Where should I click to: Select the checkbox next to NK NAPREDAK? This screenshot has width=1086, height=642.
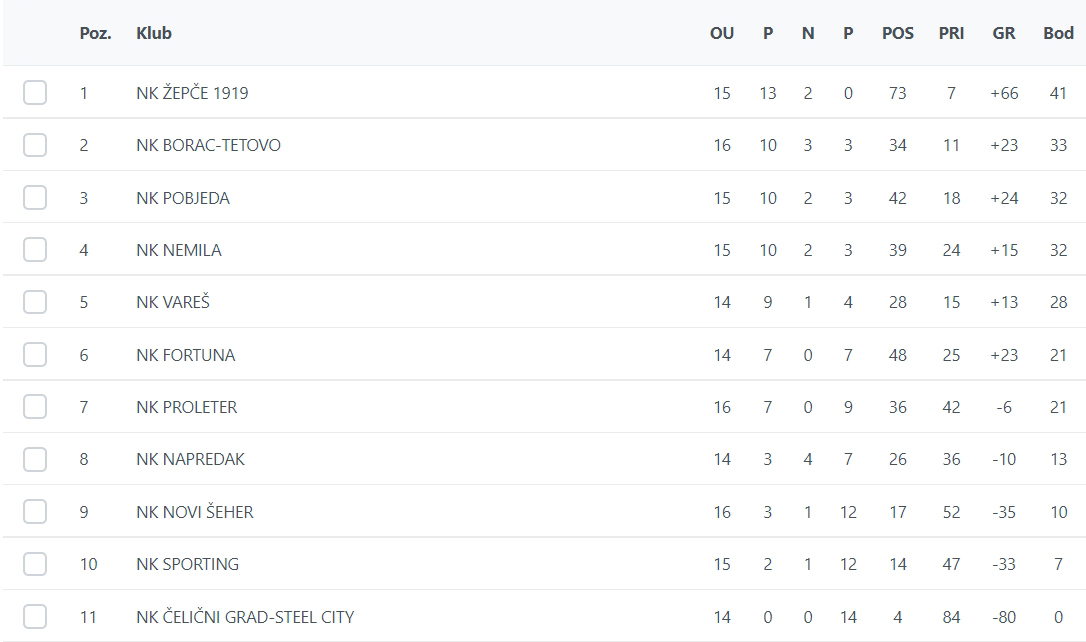pyautogui.click(x=35, y=459)
